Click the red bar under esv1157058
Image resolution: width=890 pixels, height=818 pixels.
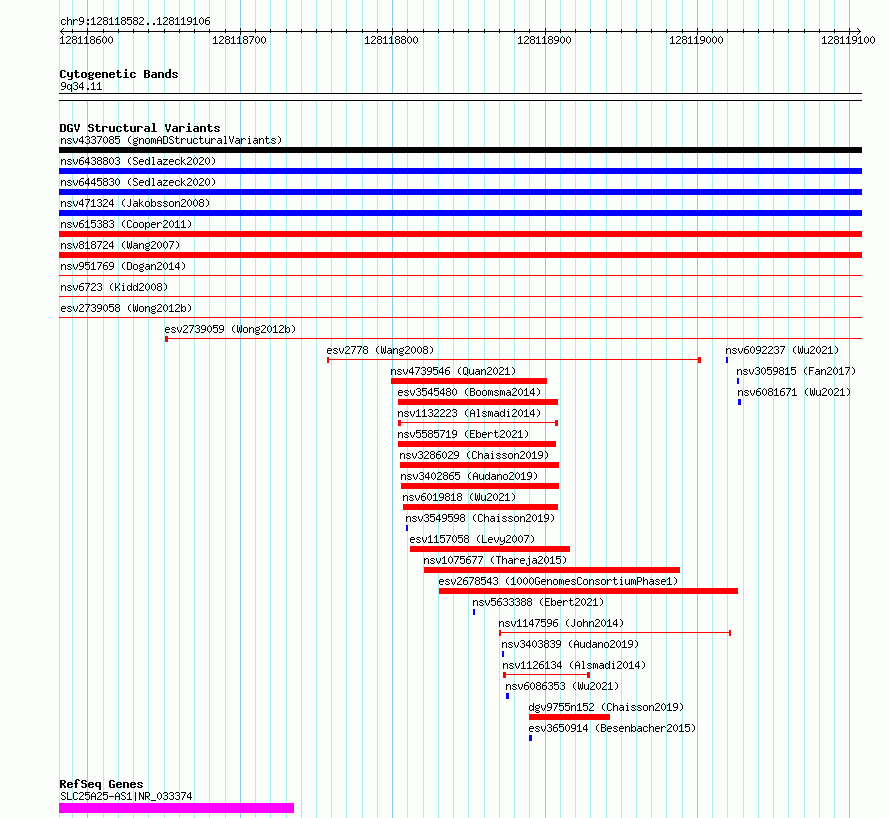(490, 549)
